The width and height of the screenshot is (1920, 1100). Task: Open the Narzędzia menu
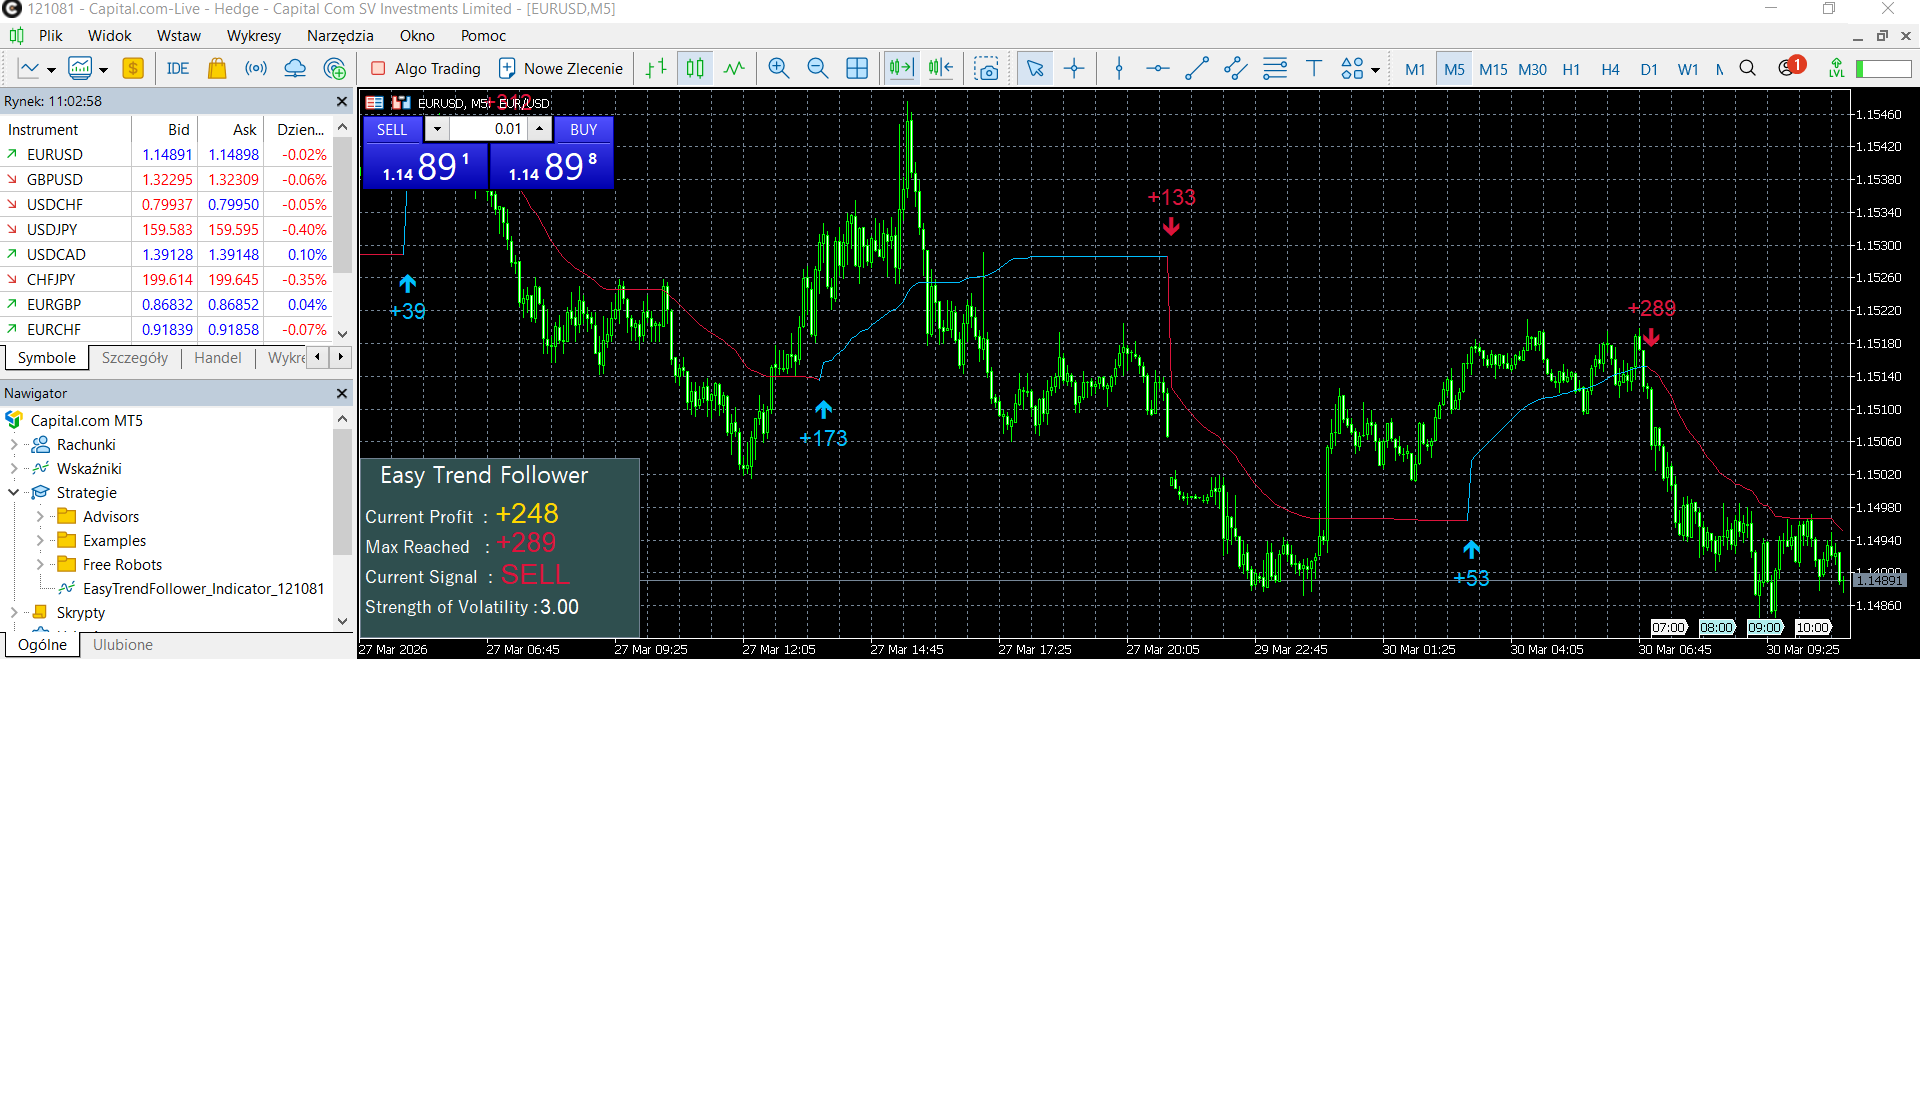(340, 36)
